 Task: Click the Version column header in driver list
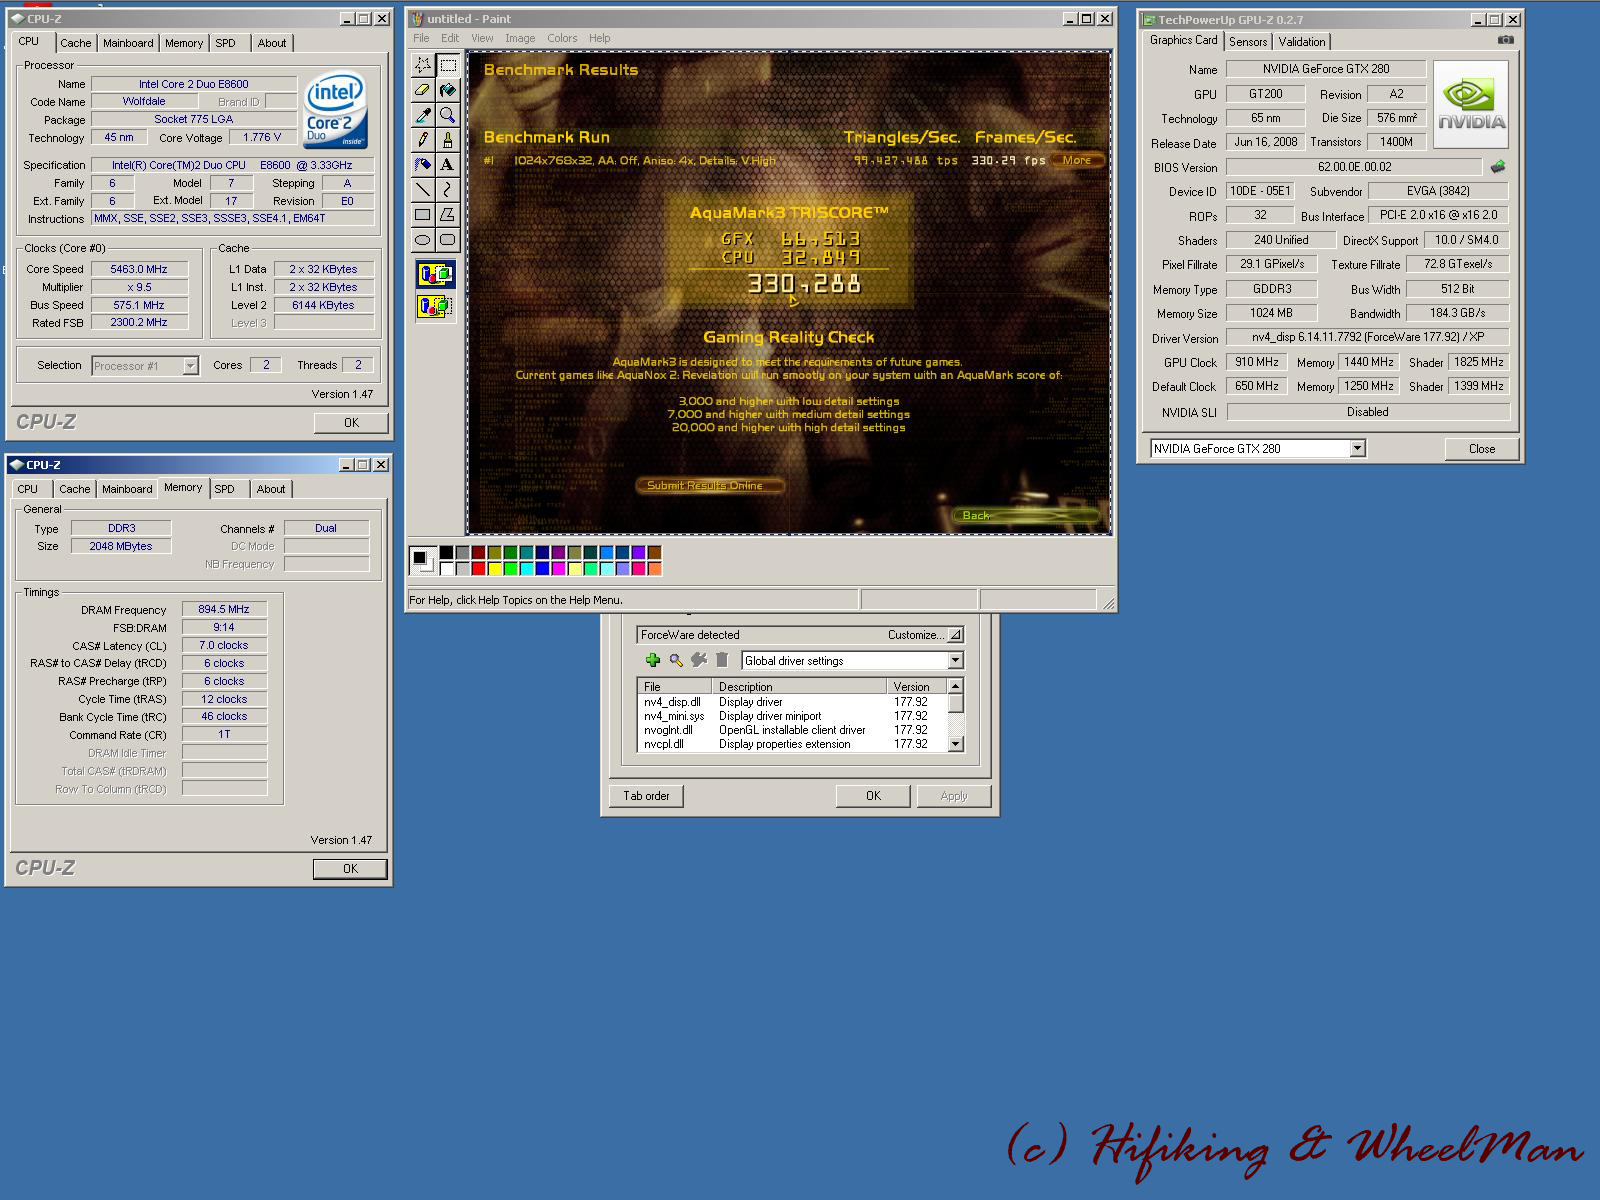(916, 687)
